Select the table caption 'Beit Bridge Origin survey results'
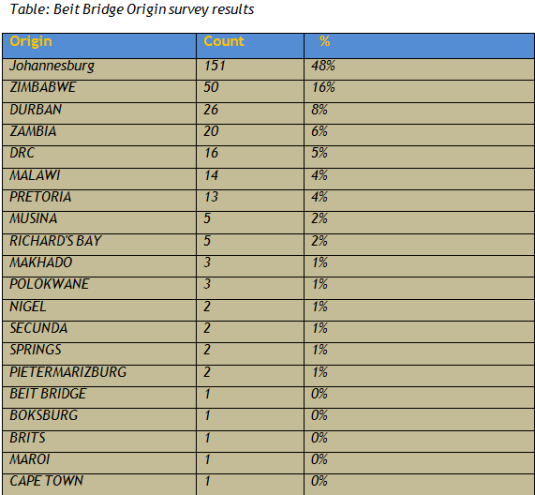The width and height of the screenshot is (535, 495). (154, 9)
